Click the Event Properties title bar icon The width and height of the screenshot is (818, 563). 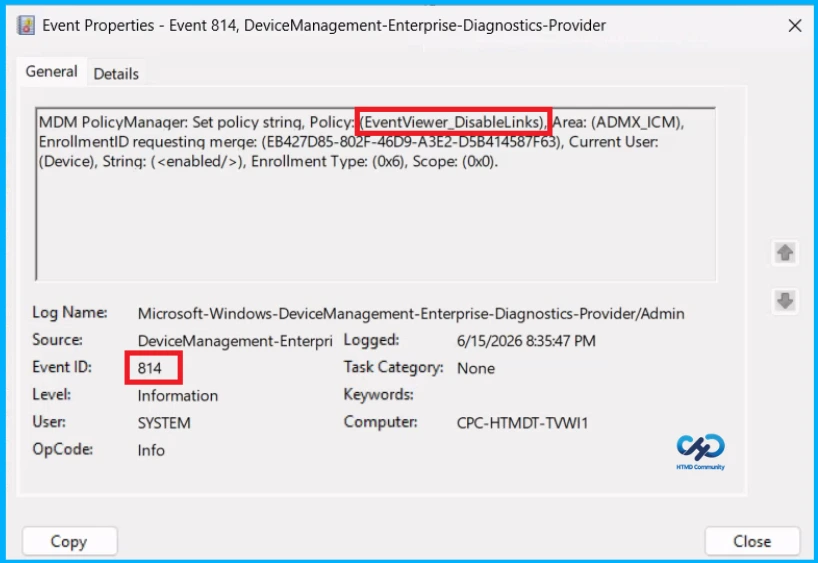coord(26,25)
